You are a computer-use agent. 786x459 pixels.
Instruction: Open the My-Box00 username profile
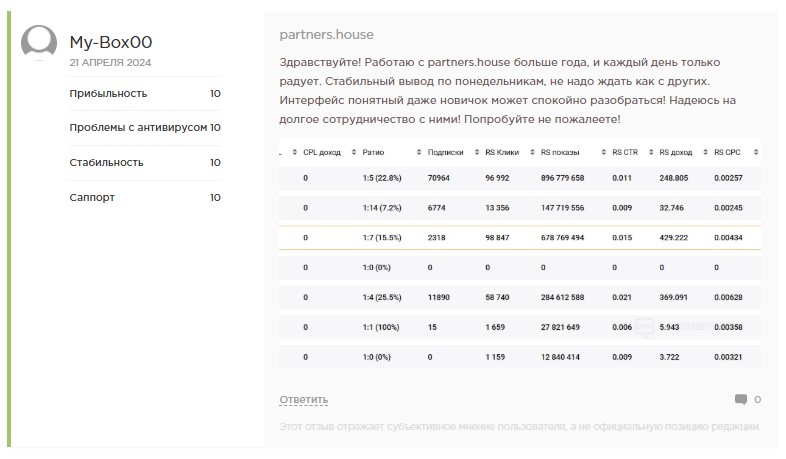(x=111, y=43)
